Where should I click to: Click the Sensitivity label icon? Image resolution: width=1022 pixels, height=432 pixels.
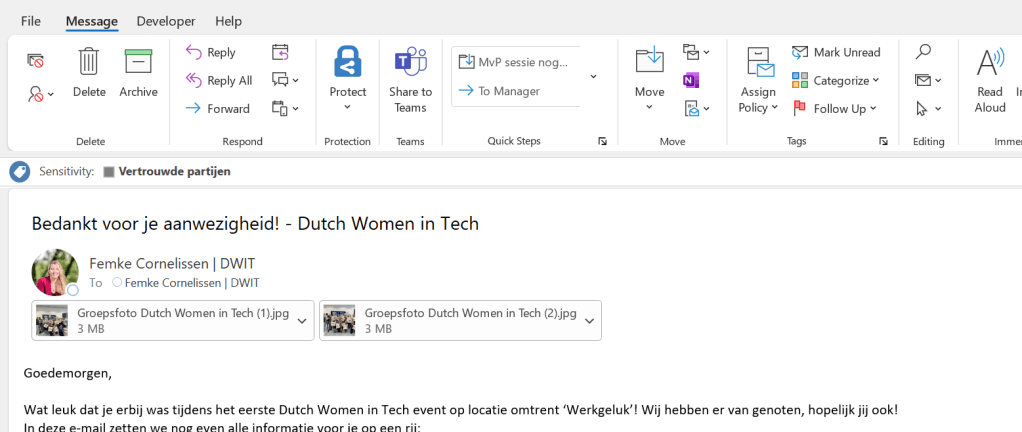[x=20, y=172]
